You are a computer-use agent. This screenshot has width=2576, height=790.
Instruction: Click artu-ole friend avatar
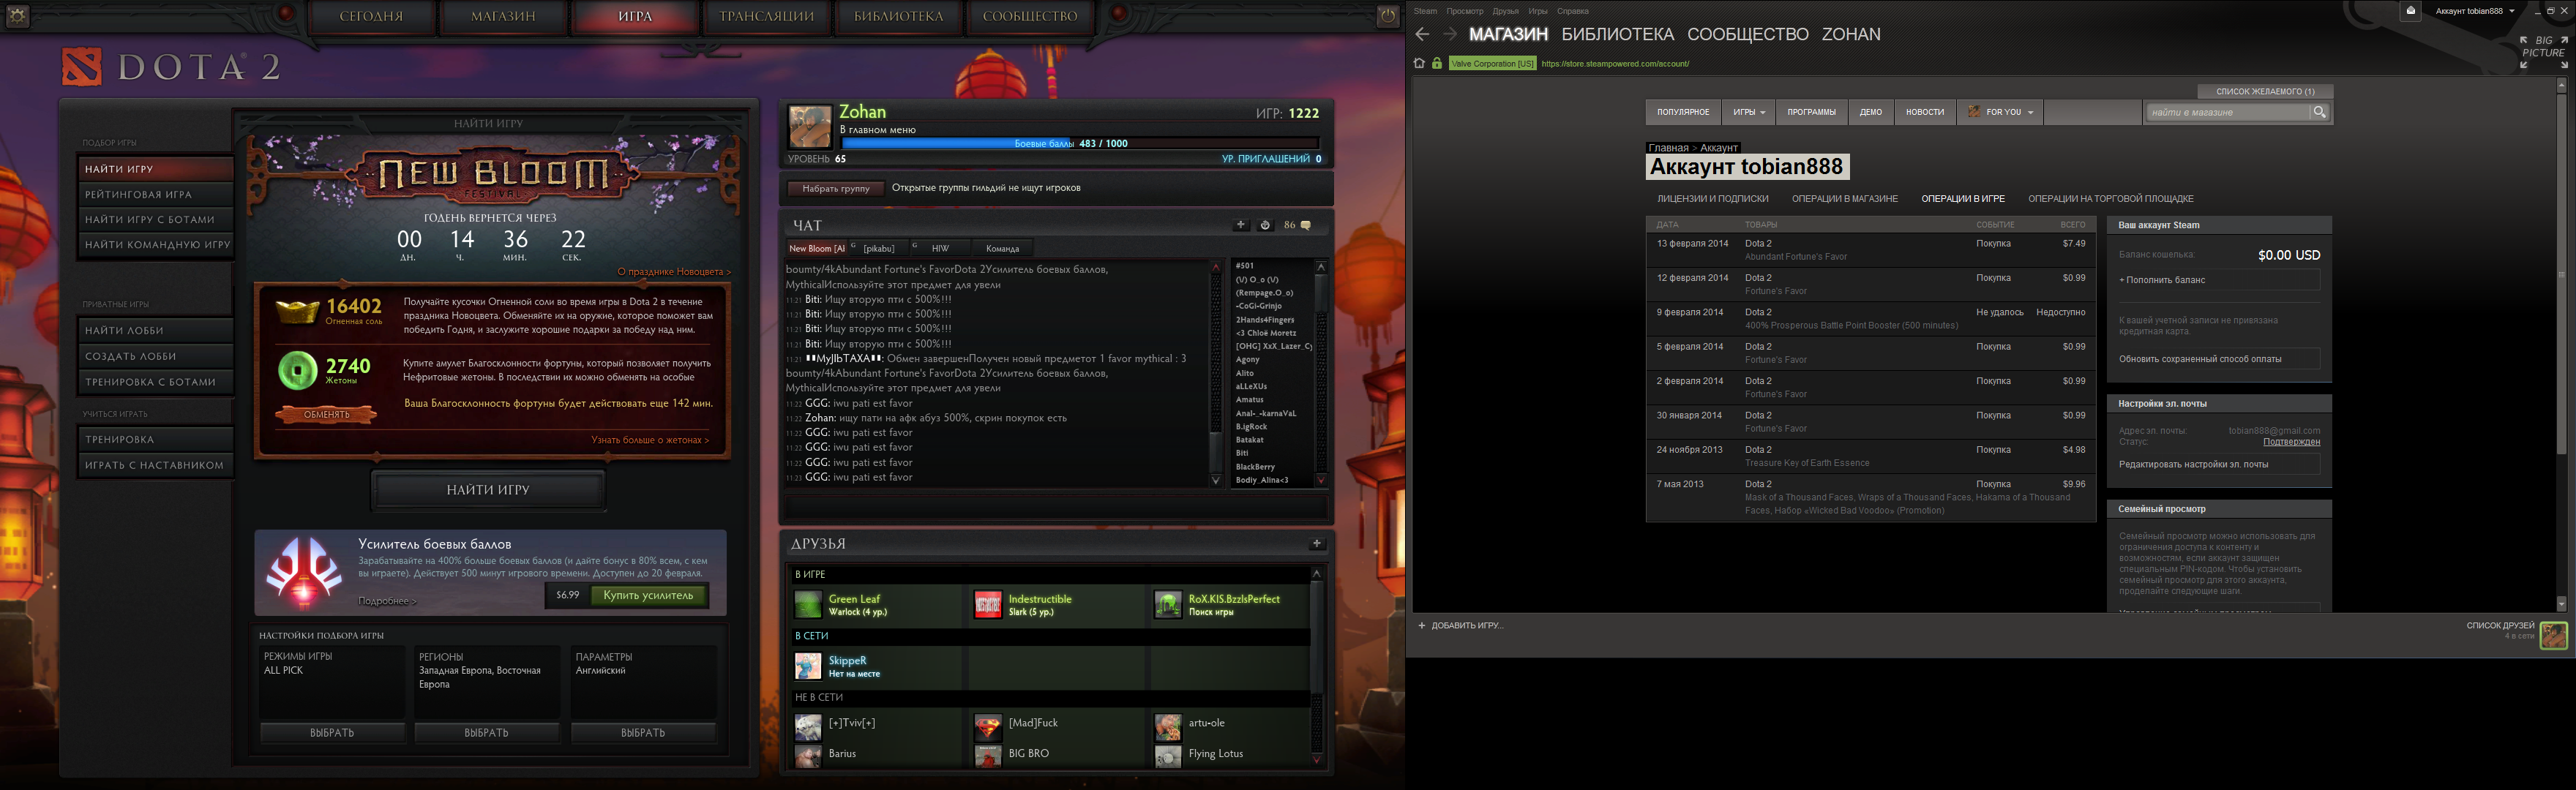(x=1167, y=726)
